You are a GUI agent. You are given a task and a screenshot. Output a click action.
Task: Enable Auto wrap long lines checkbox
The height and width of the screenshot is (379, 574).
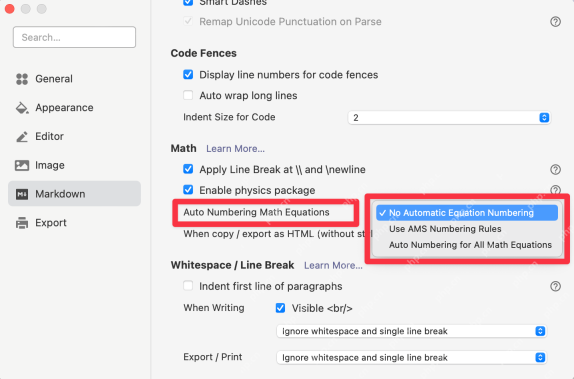click(188, 96)
